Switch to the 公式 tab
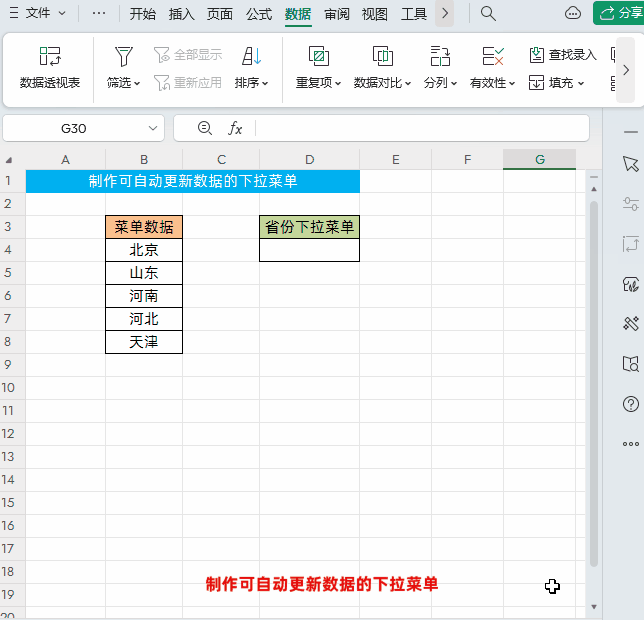This screenshot has width=644, height=620. click(x=259, y=14)
